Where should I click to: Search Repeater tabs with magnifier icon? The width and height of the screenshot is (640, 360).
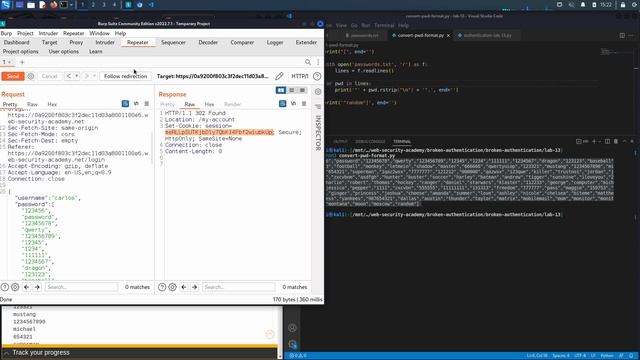pyautogui.click(x=308, y=62)
